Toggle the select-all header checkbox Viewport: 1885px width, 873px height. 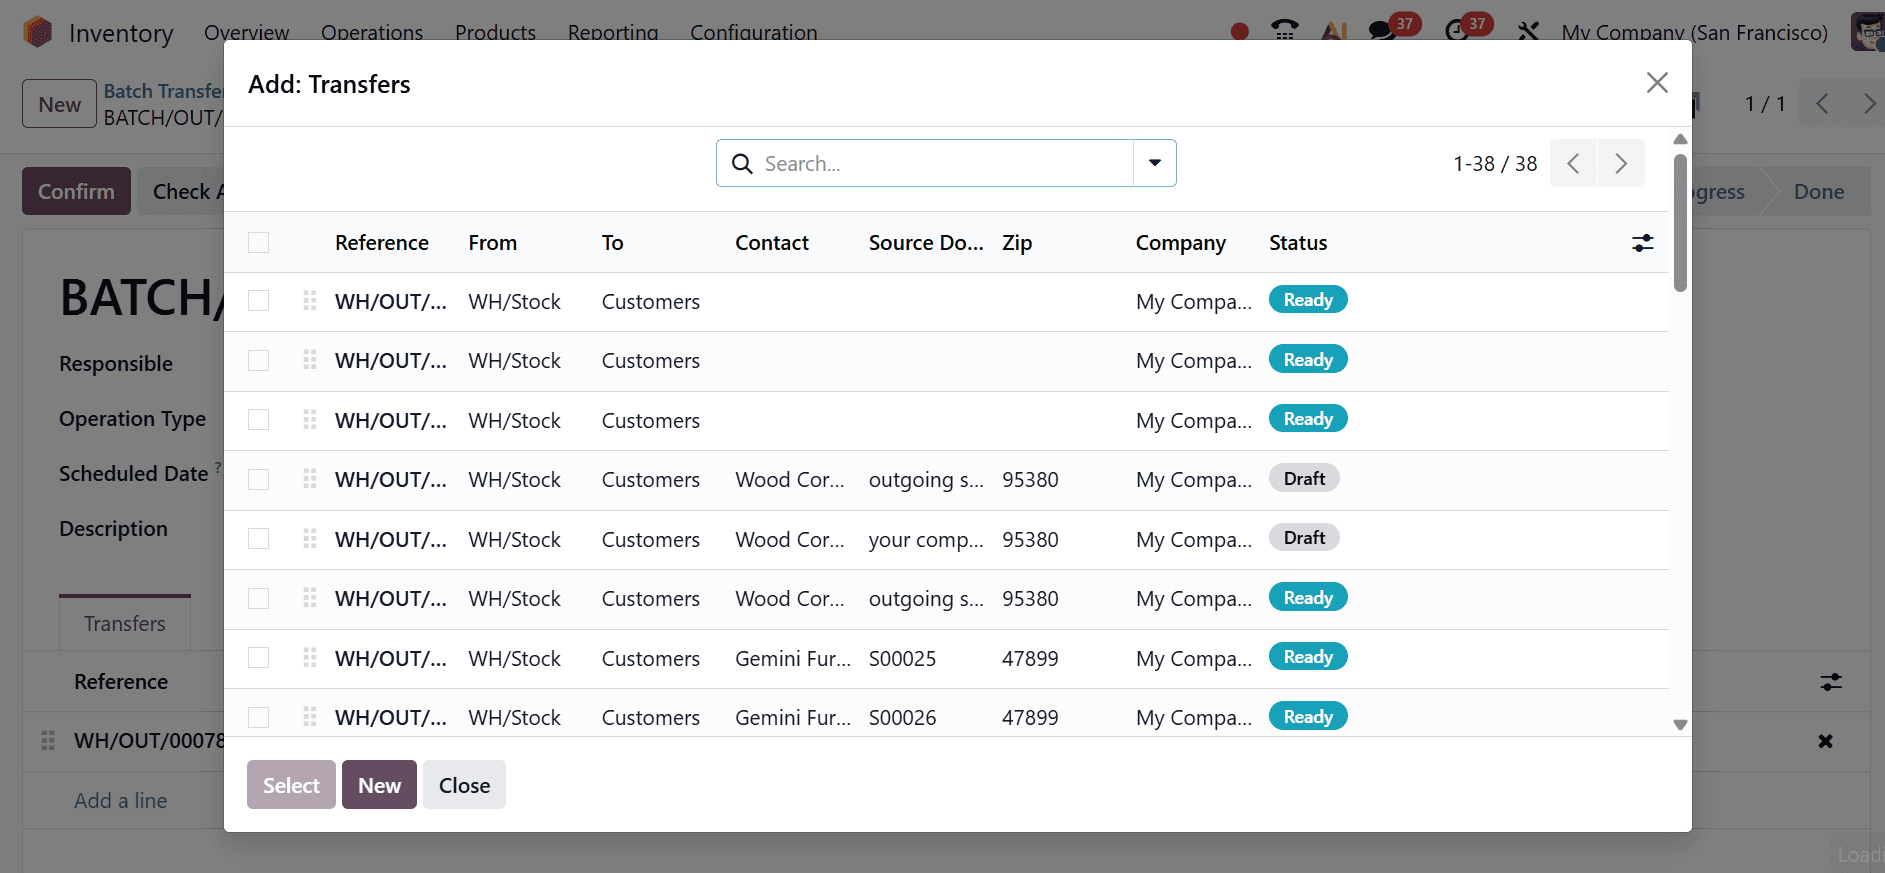(259, 243)
